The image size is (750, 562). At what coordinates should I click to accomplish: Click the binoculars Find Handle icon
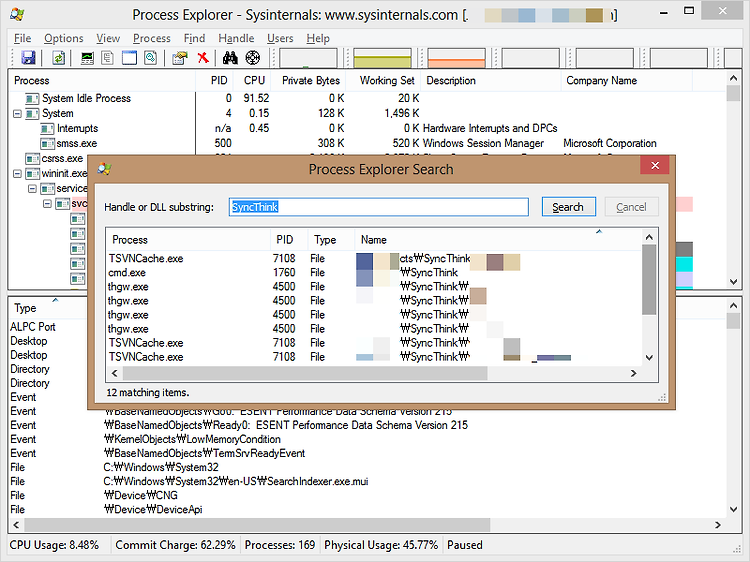point(230,58)
